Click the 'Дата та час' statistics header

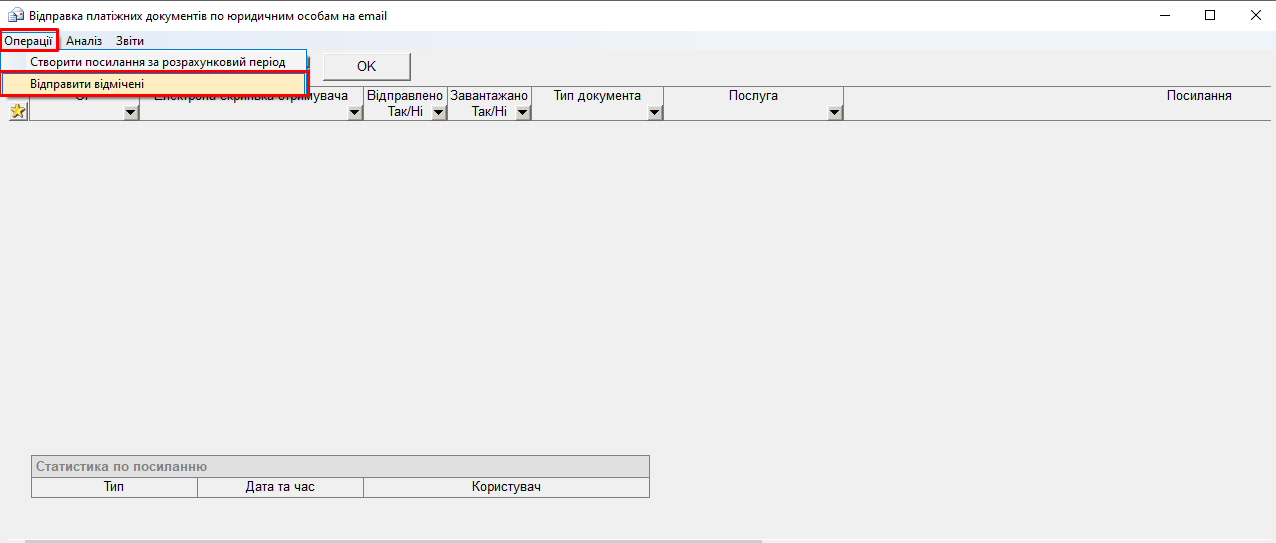[x=280, y=487]
